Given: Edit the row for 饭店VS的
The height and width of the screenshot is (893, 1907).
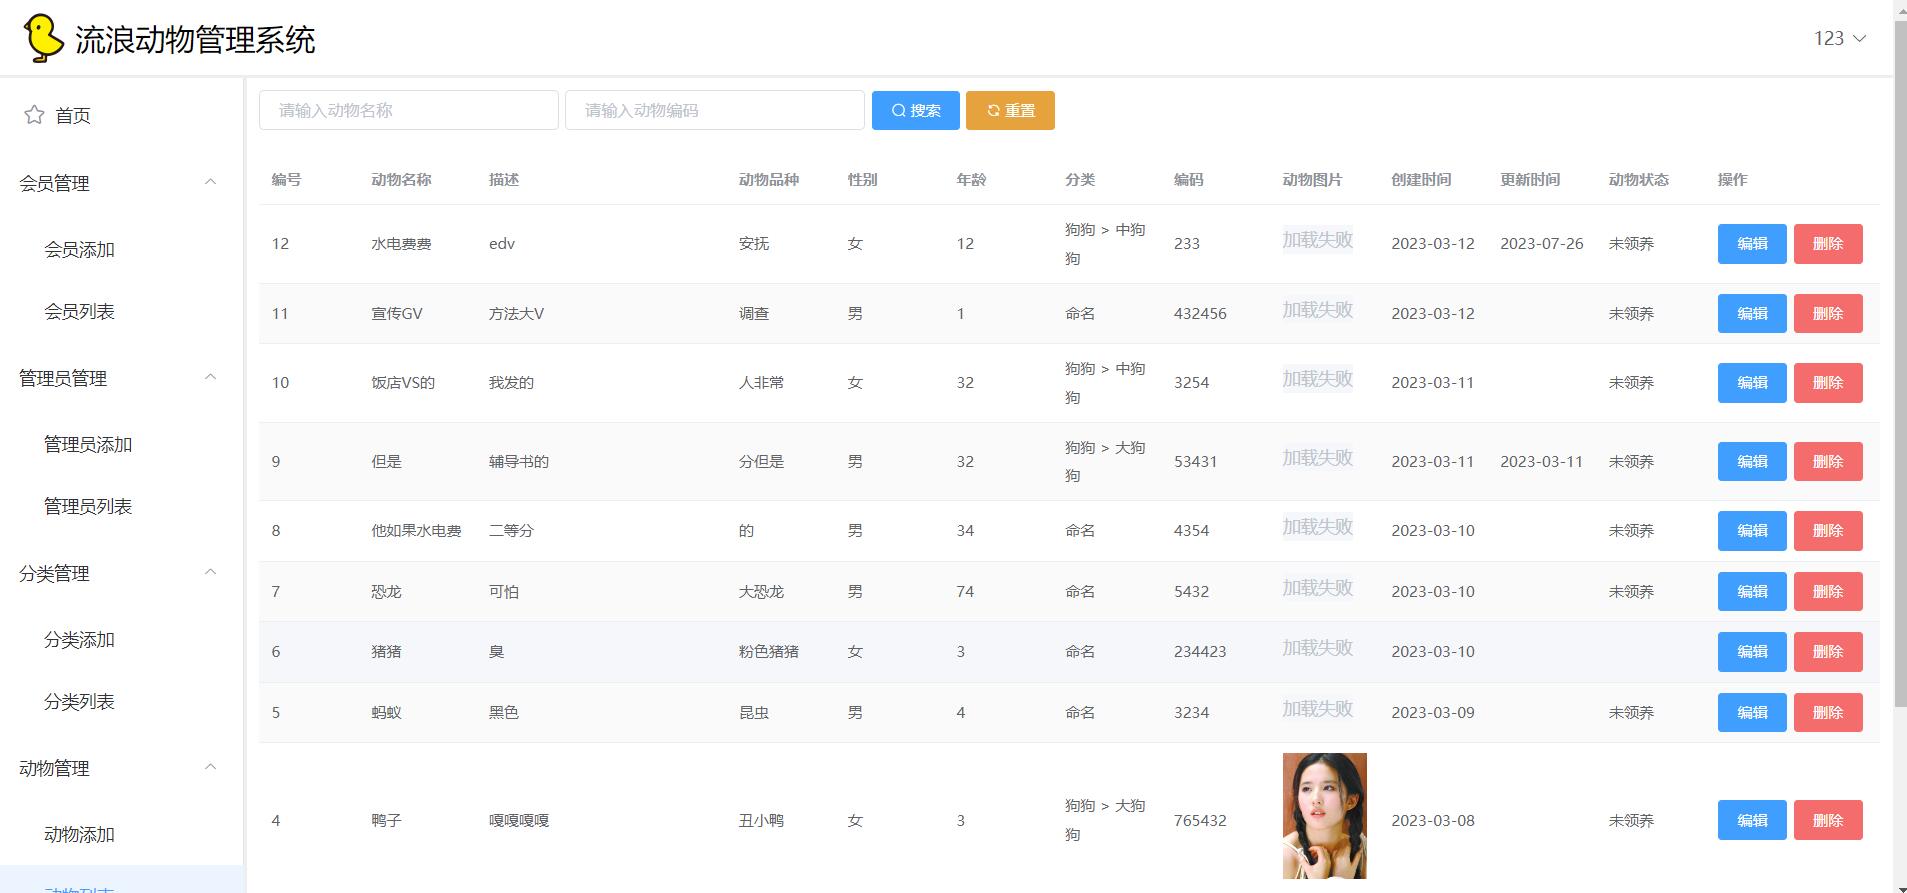Looking at the screenshot, I should pyautogui.click(x=1752, y=383).
